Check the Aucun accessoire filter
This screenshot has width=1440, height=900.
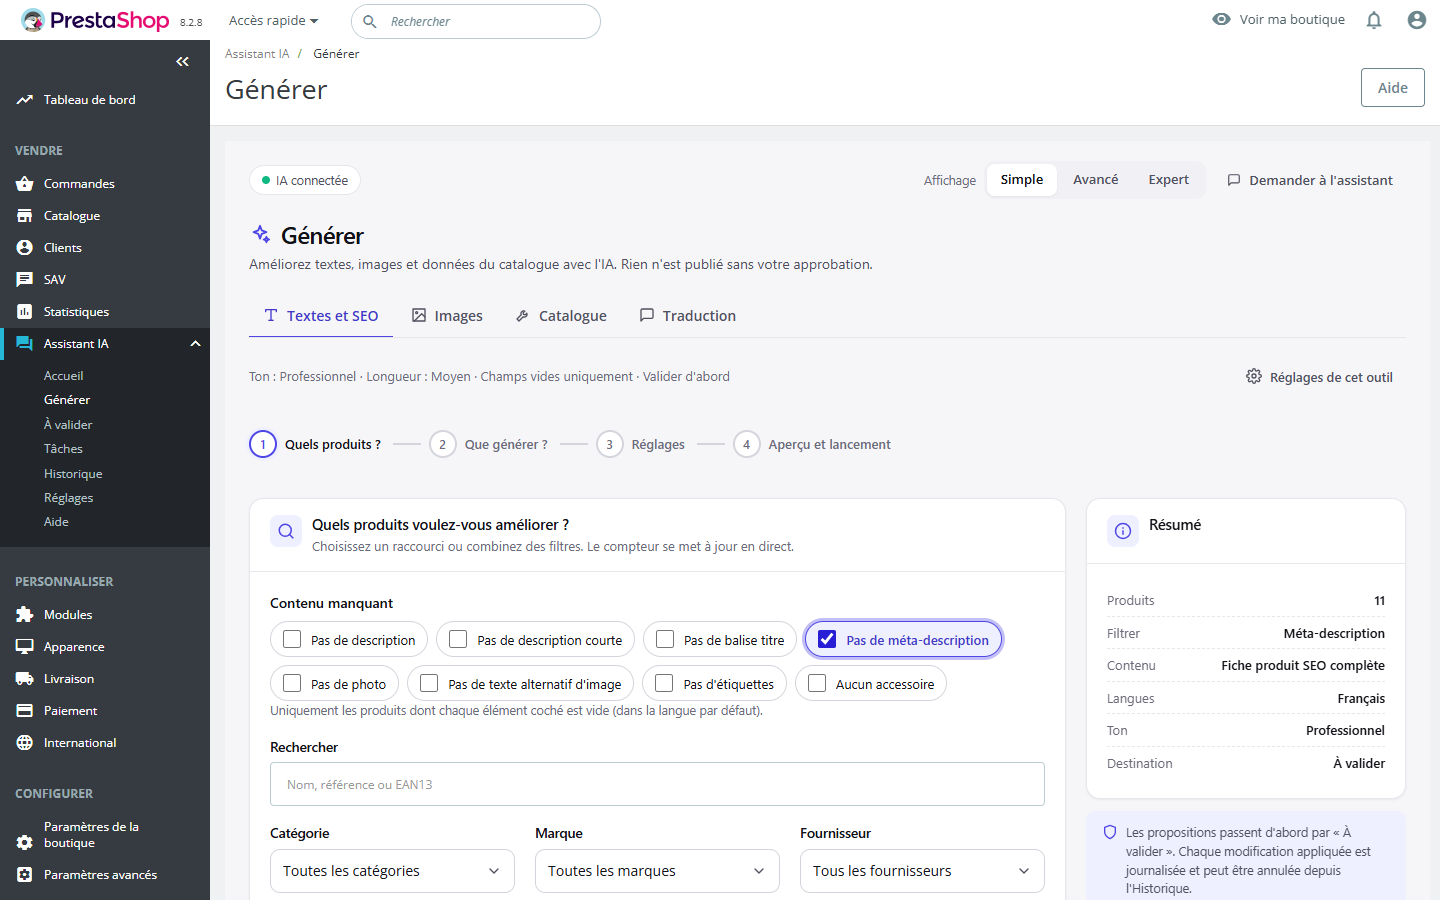[x=817, y=683]
